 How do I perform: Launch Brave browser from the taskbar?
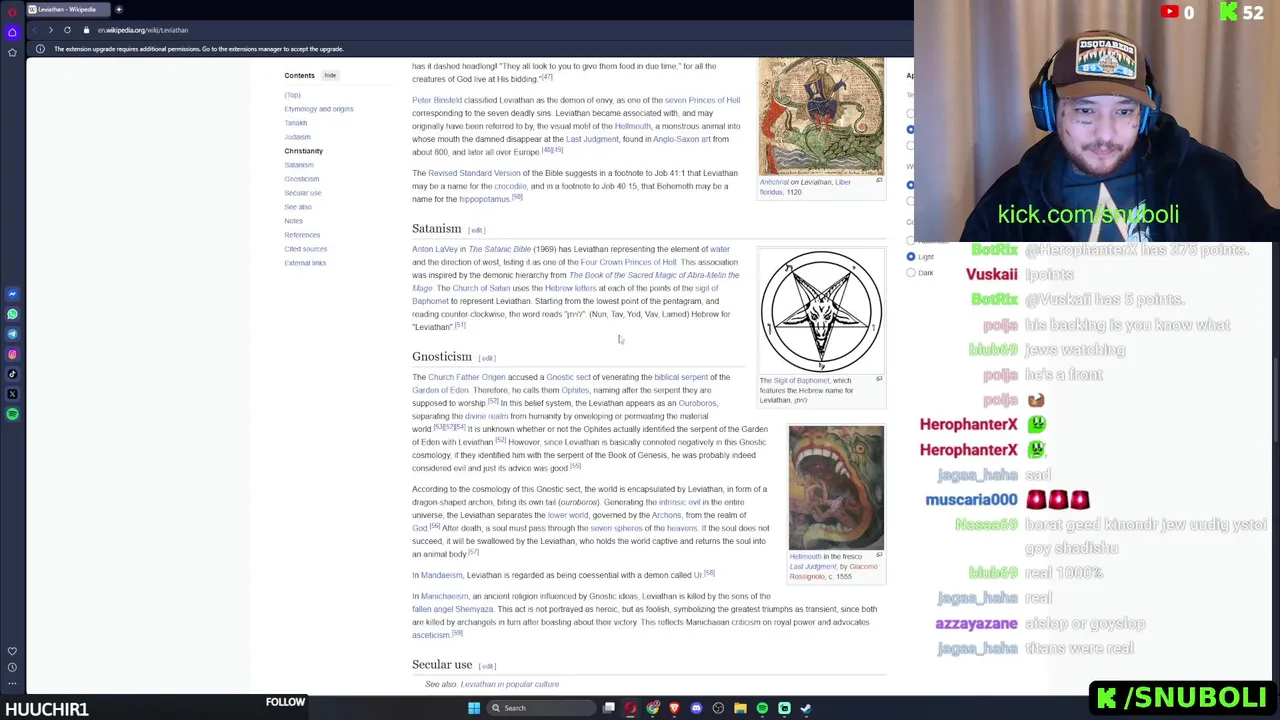click(674, 708)
